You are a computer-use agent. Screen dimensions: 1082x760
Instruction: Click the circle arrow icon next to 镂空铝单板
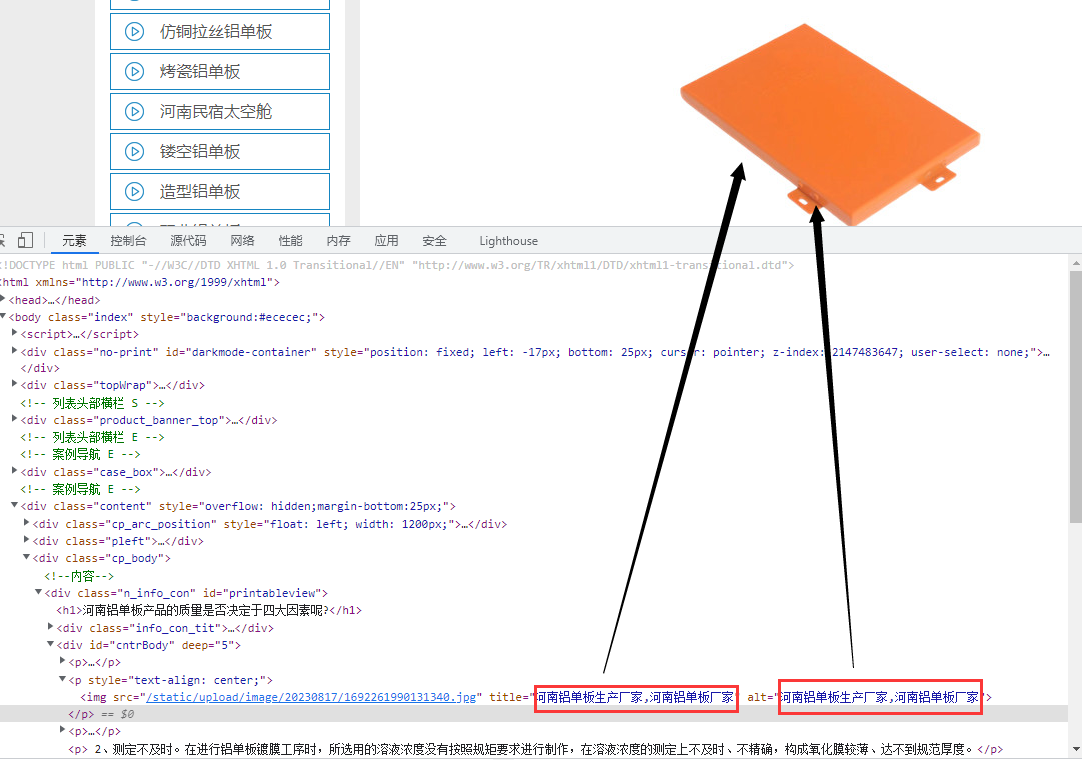[134, 152]
